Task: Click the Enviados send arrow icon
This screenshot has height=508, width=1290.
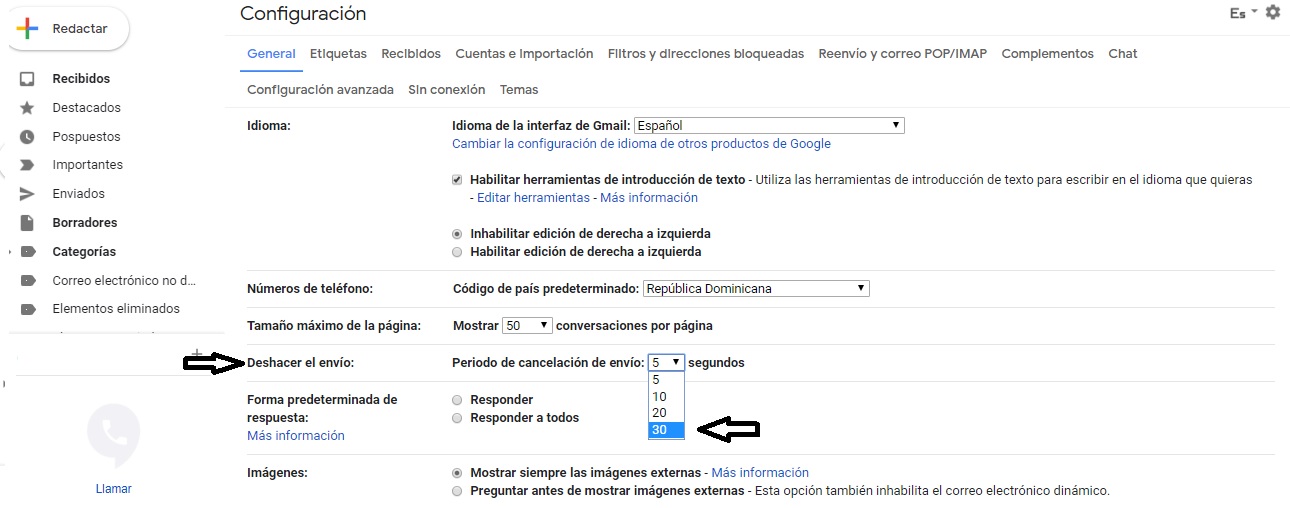Action: [x=28, y=194]
